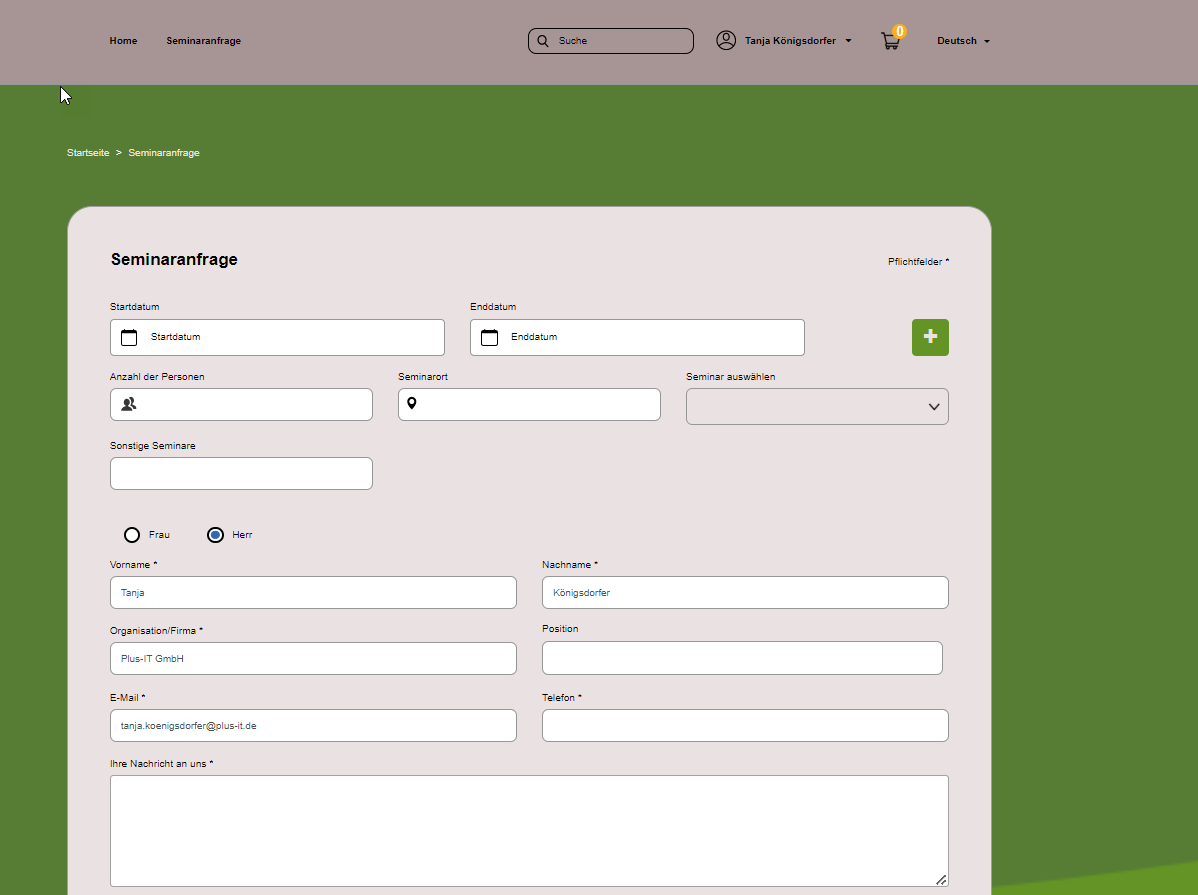Click the Startdatum calendar icon
The height and width of the screenshot is (895, 1198).
click(129, 338)
